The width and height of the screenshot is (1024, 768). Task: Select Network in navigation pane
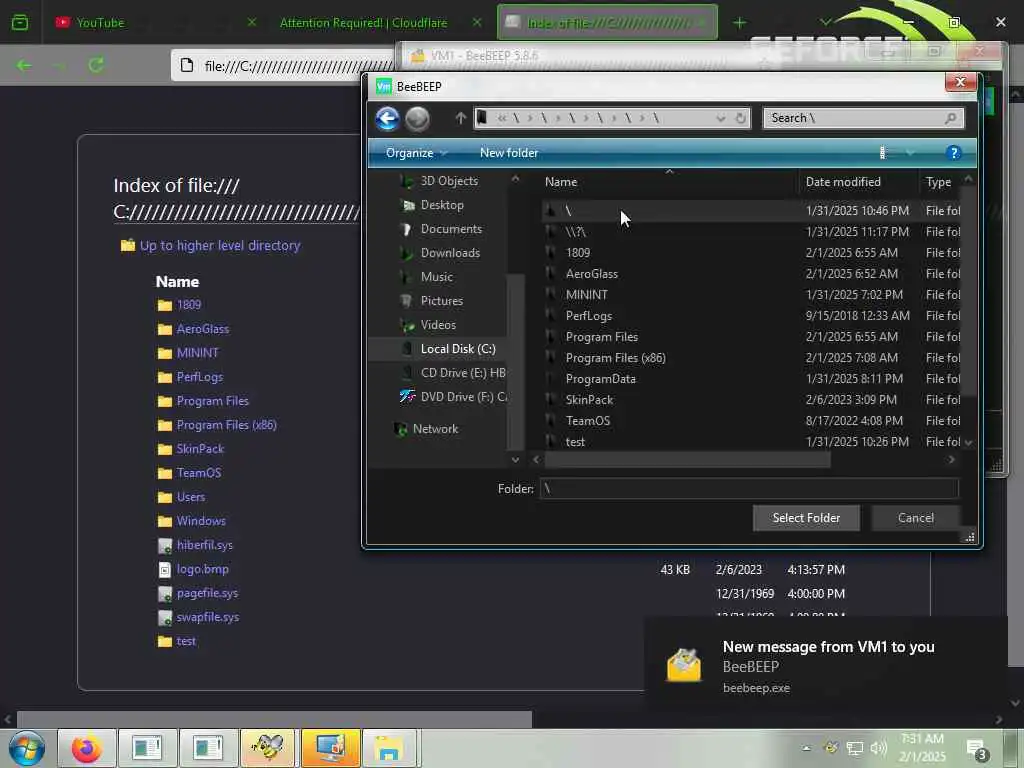pos(426,429)
